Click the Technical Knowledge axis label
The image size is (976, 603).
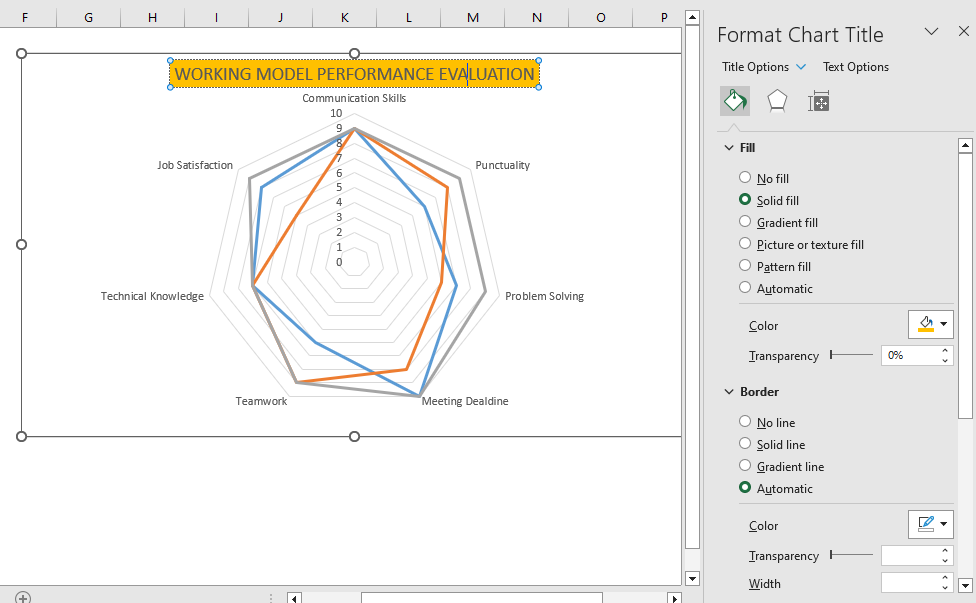(152, 296)
